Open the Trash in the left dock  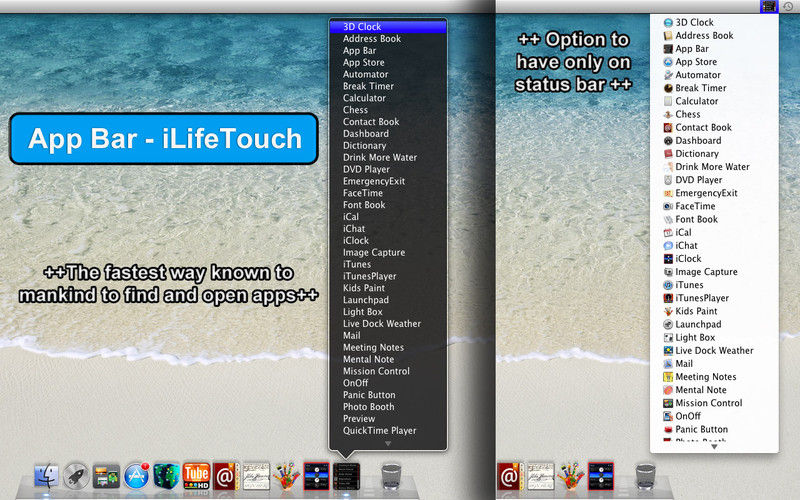pos(391,477)
